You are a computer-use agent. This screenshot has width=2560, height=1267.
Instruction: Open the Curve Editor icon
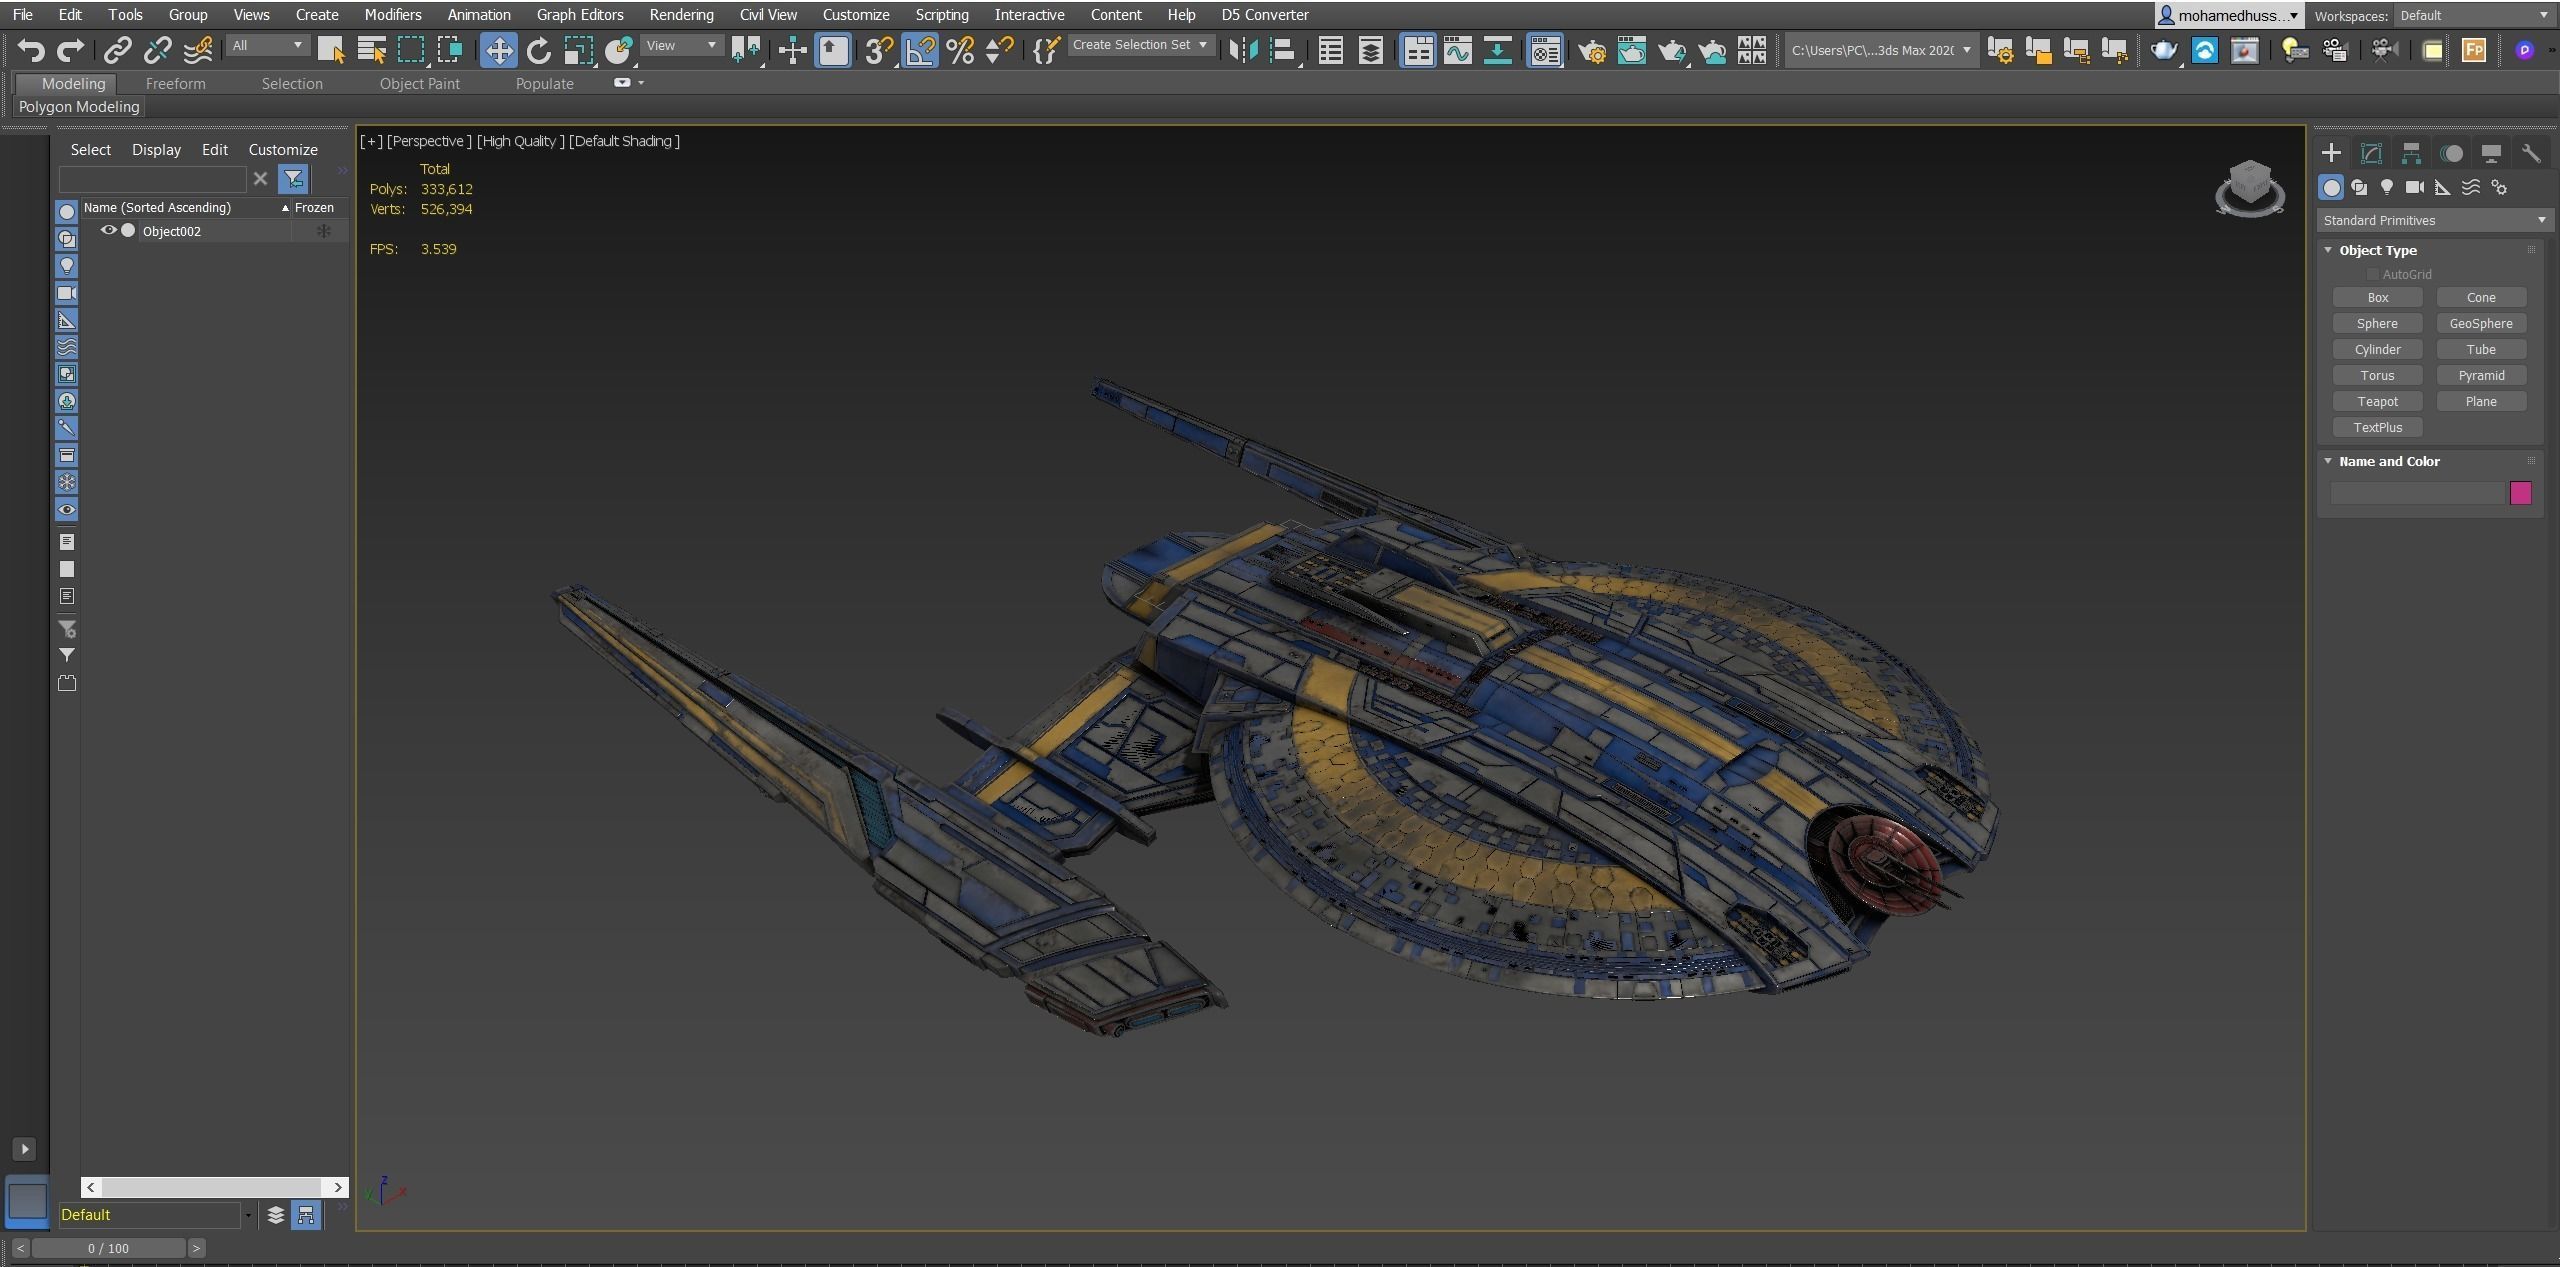pos(1458,50)
